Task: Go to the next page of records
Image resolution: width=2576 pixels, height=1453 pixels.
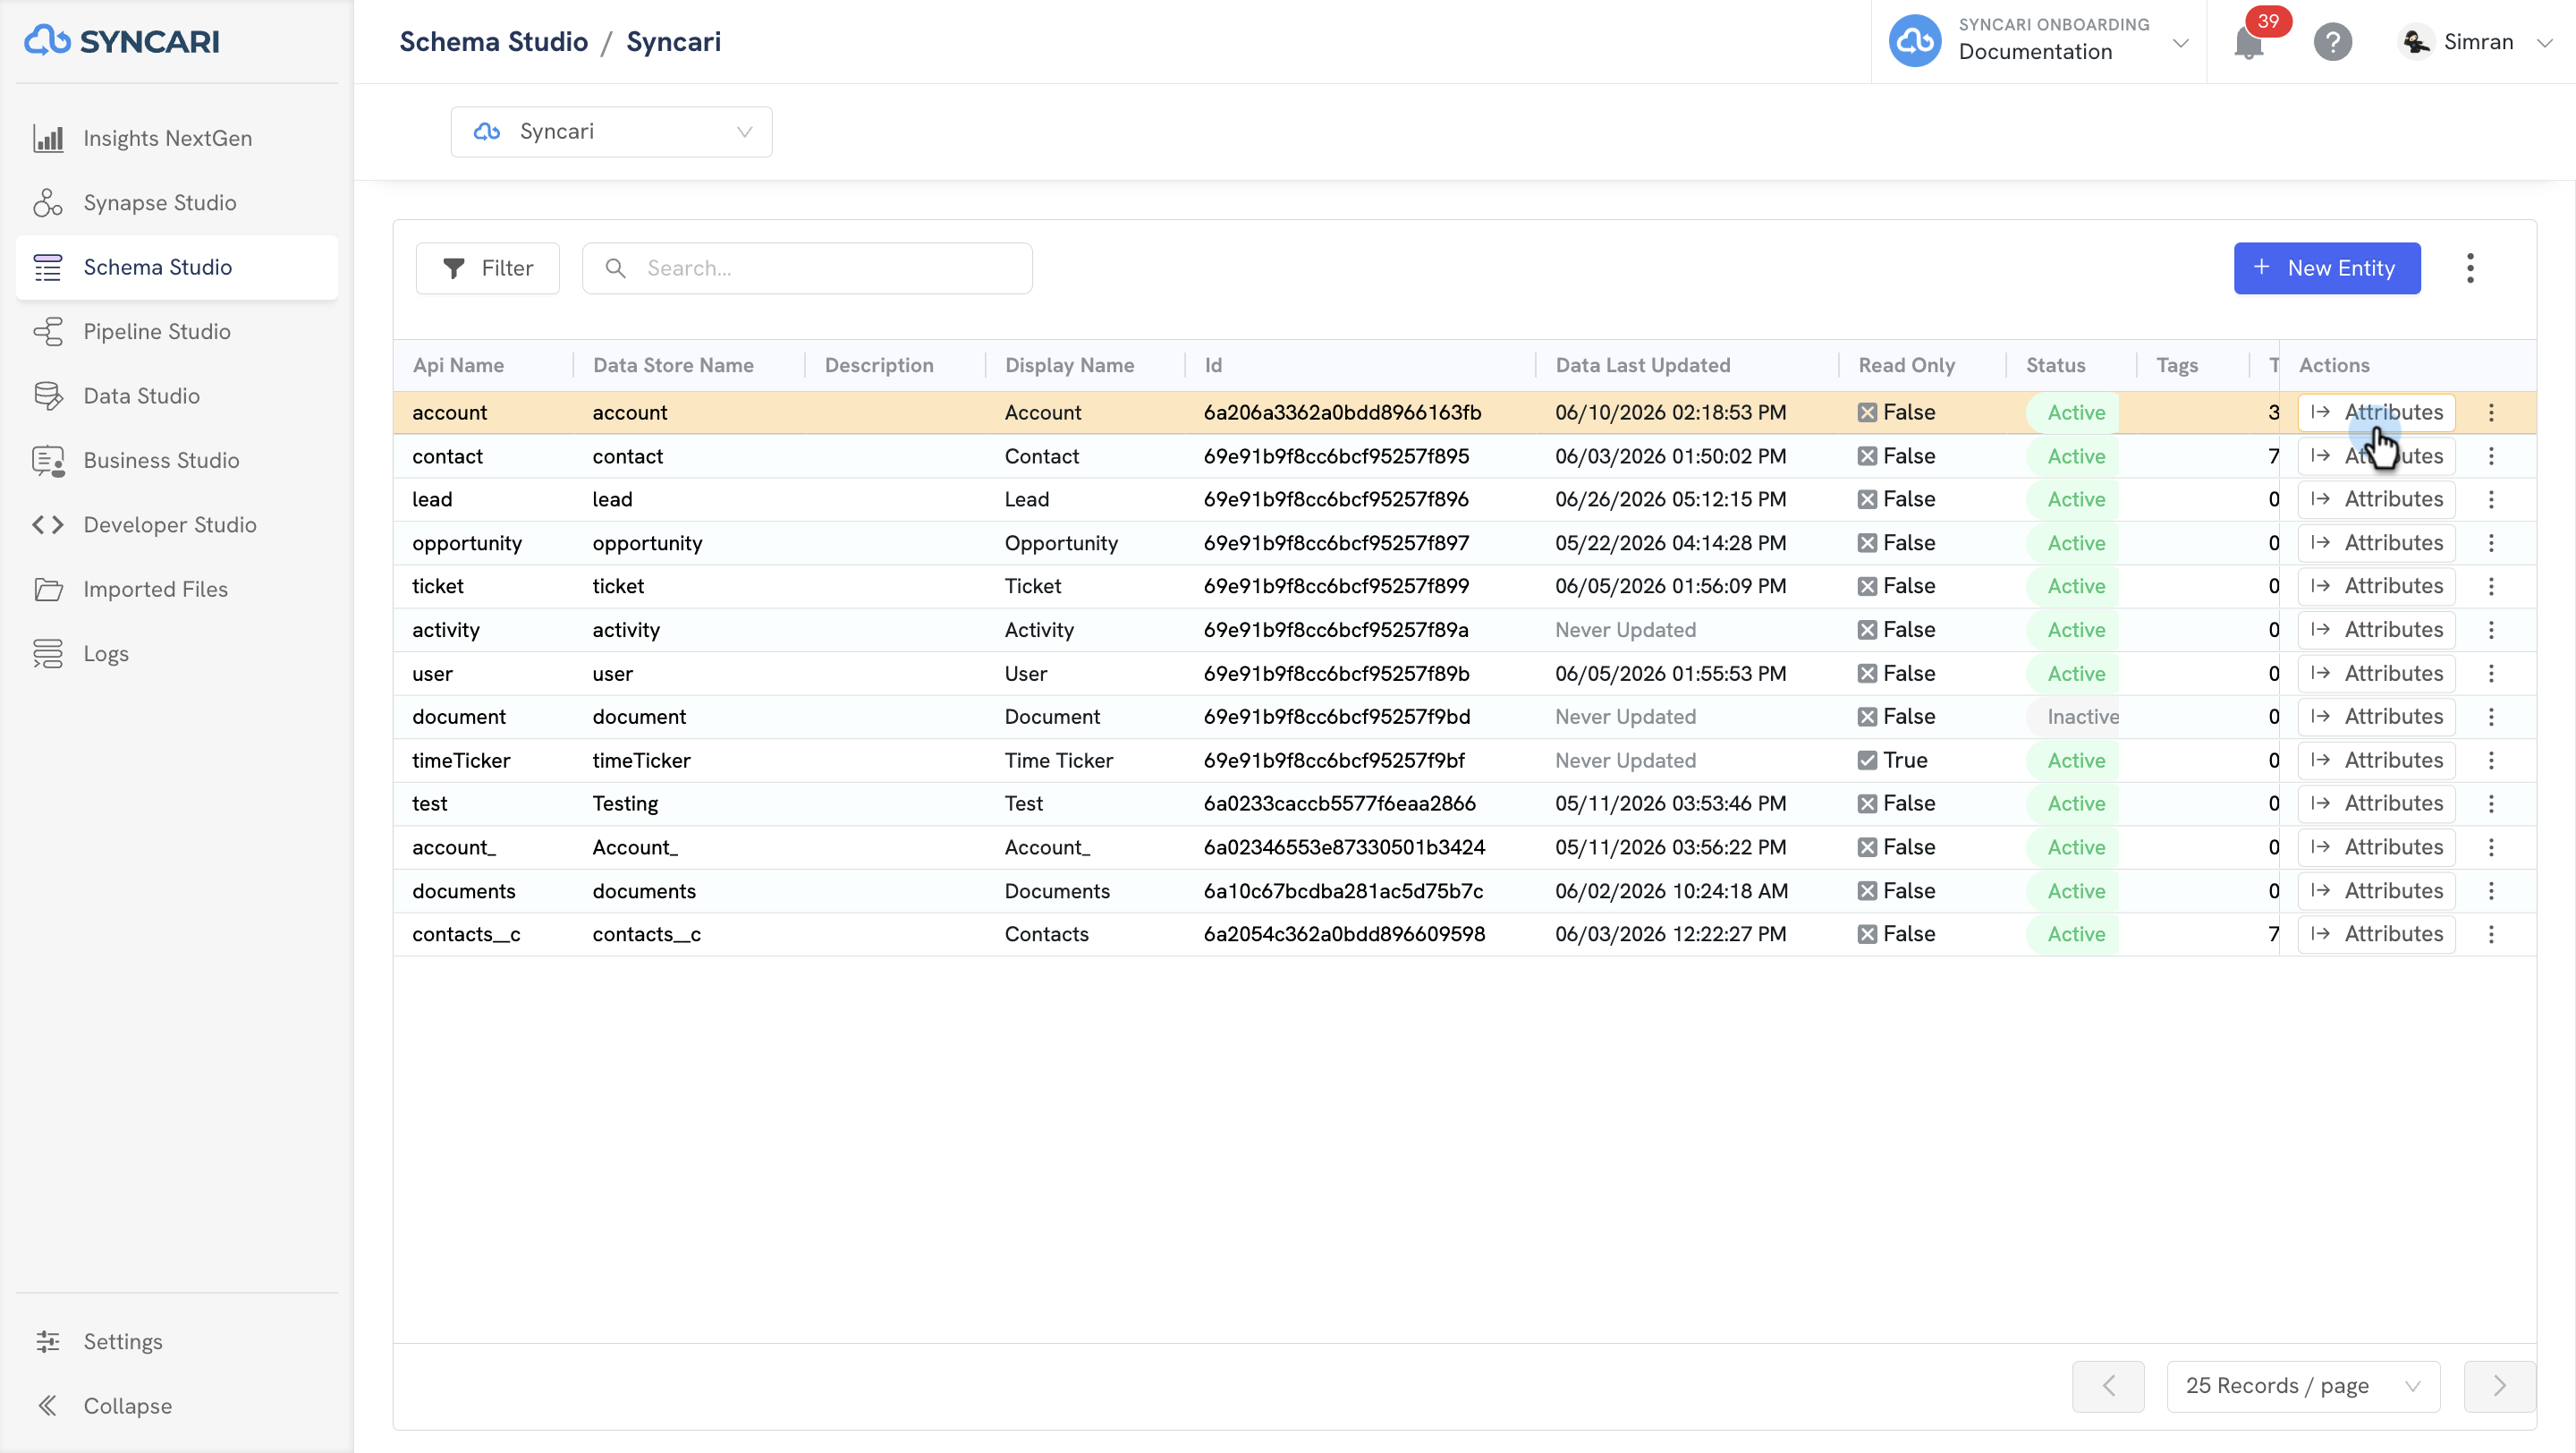Action: (x=2499, y=1385)
